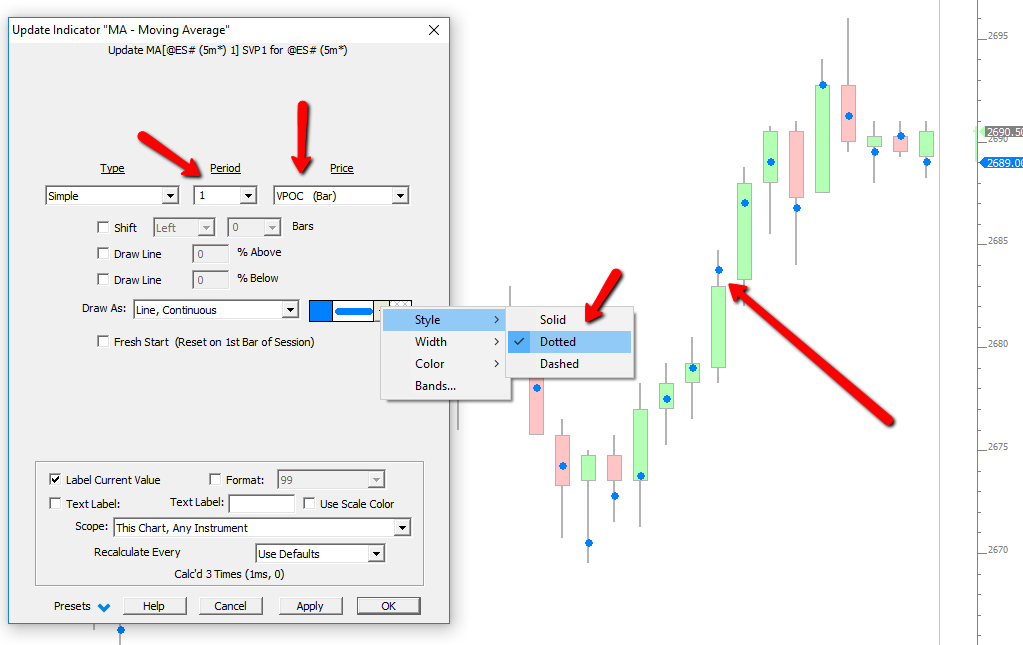Screen dimensions: 1023x645
Task: Click the Presets label
Action: tap(72, 606)
